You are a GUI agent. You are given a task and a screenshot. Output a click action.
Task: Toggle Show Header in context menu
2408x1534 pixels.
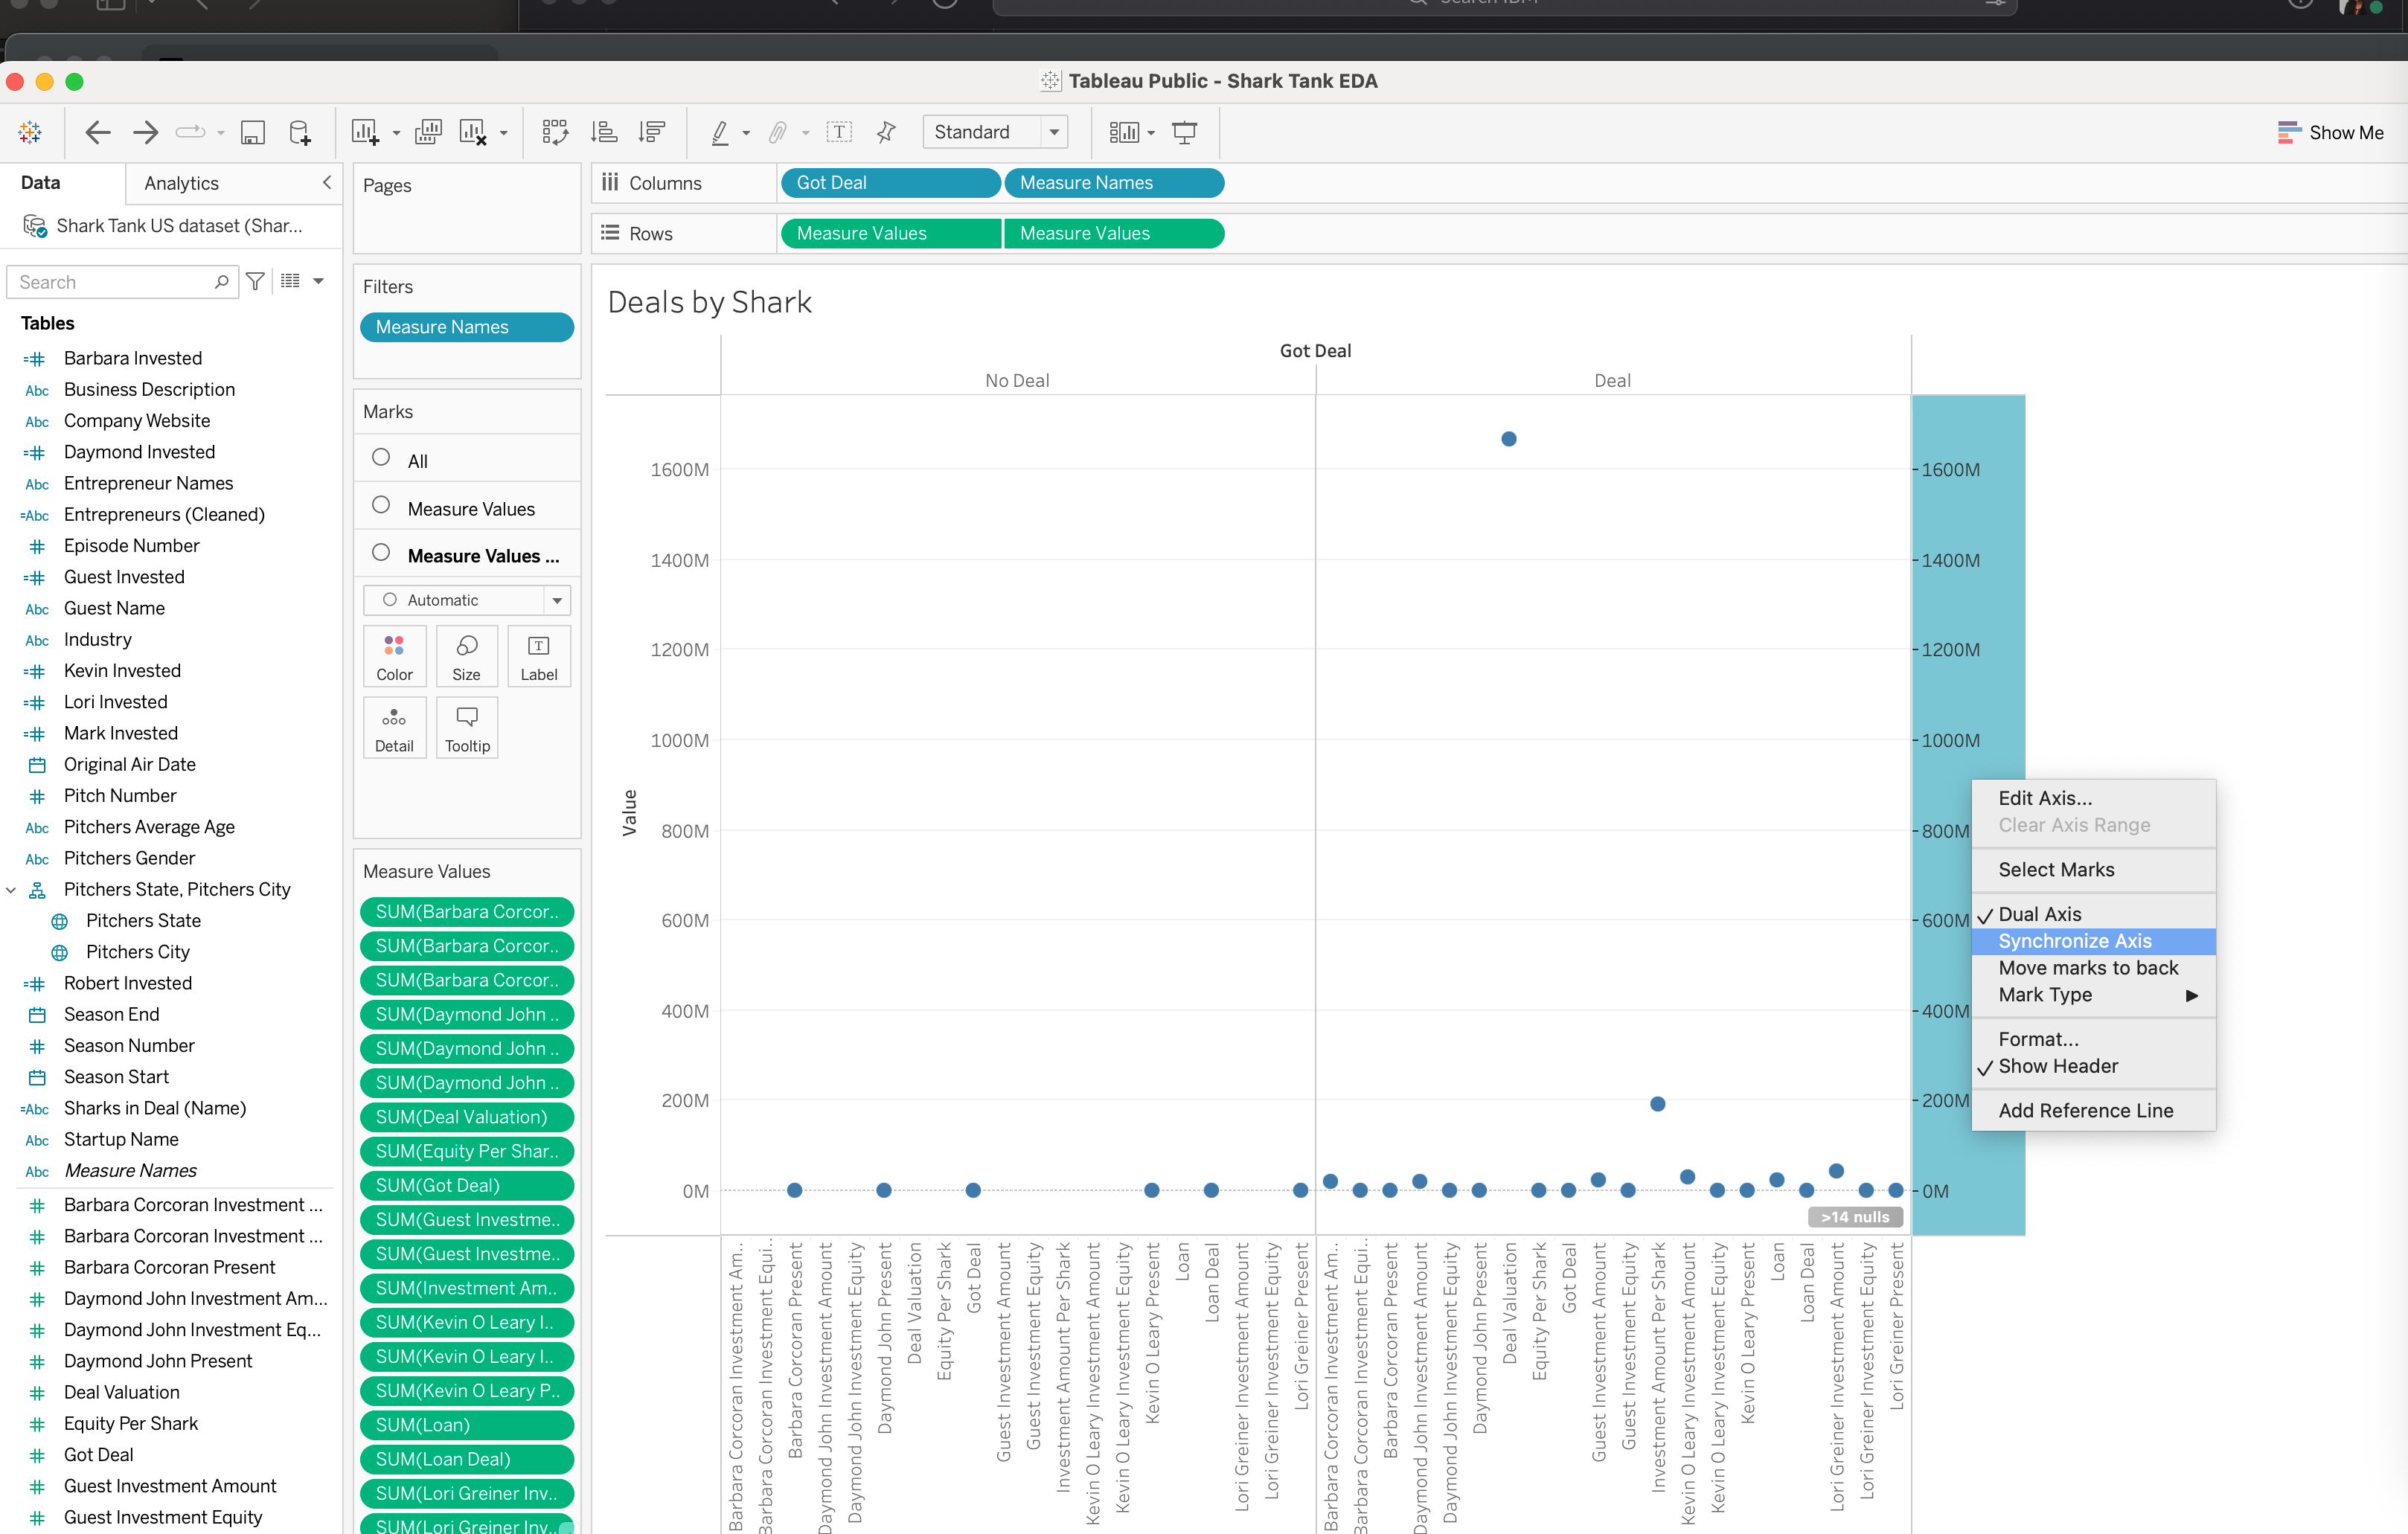(2057, 1066)
